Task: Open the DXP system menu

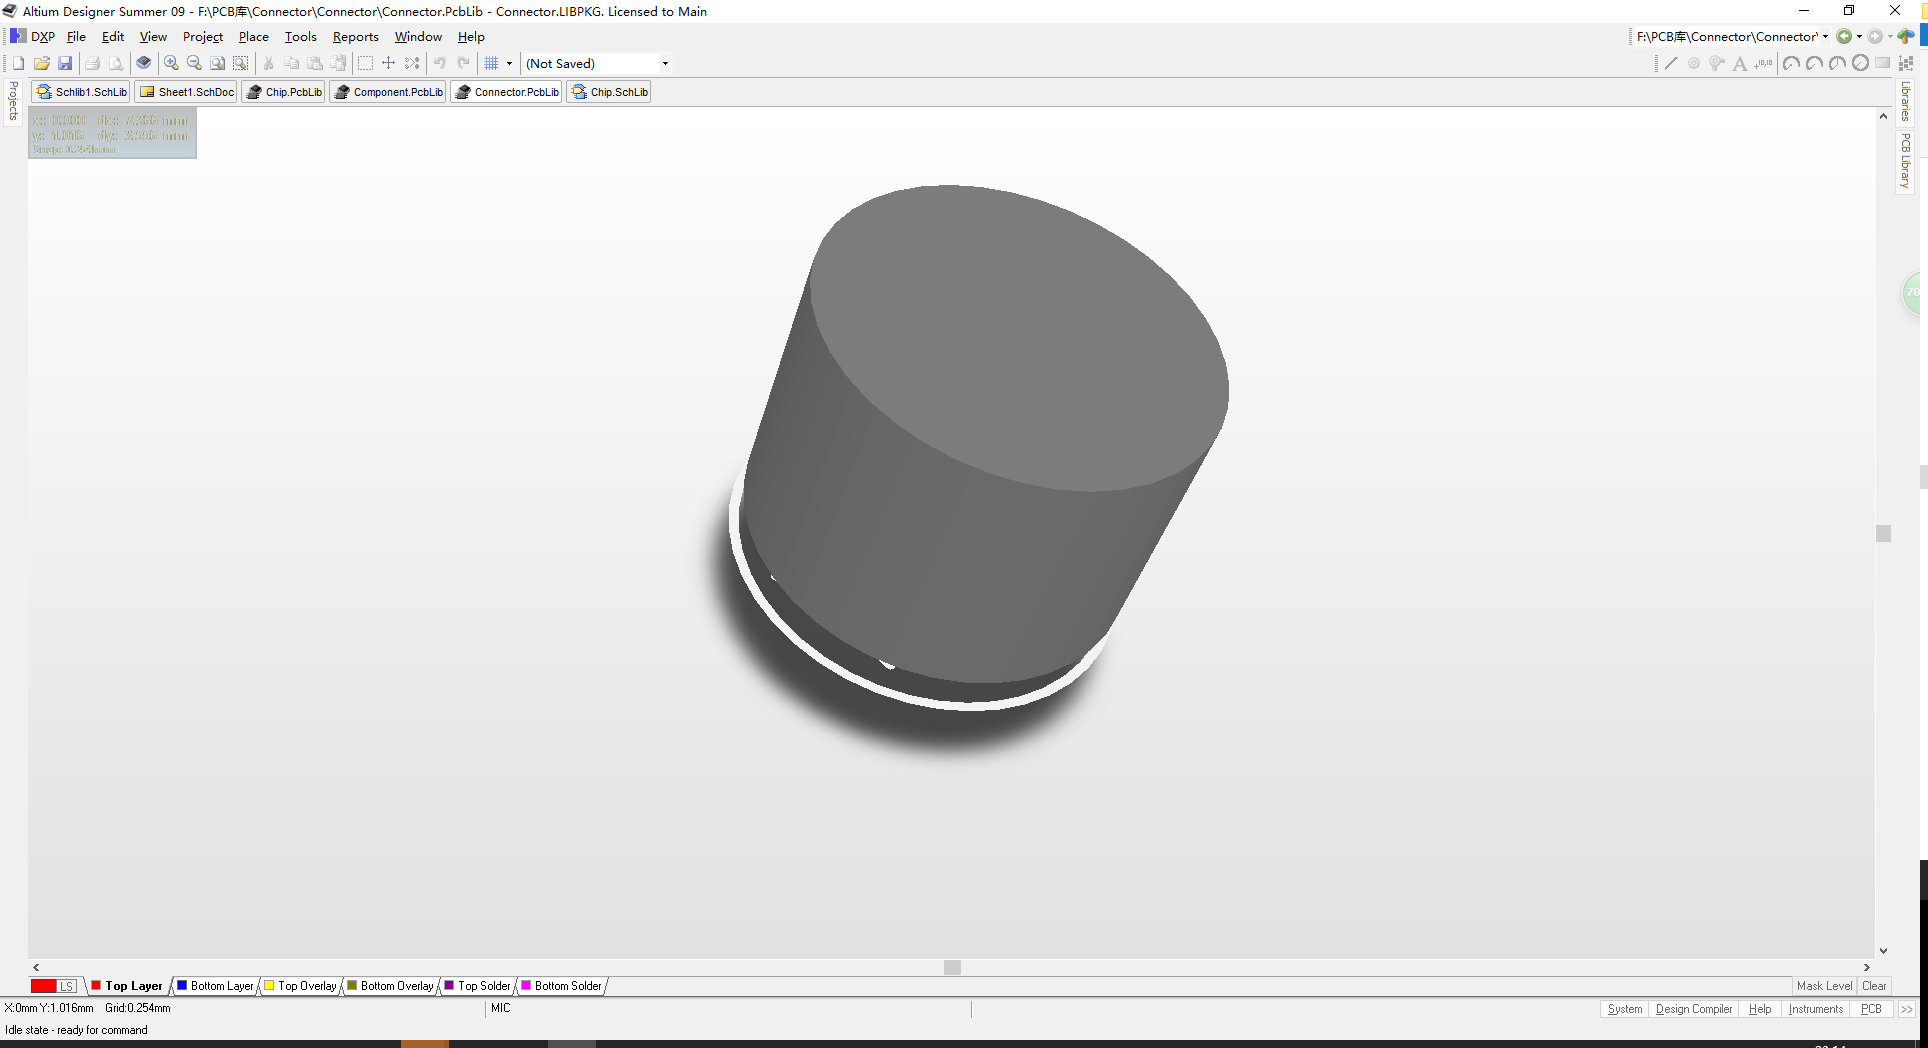Action: click(x=33, y=36)
